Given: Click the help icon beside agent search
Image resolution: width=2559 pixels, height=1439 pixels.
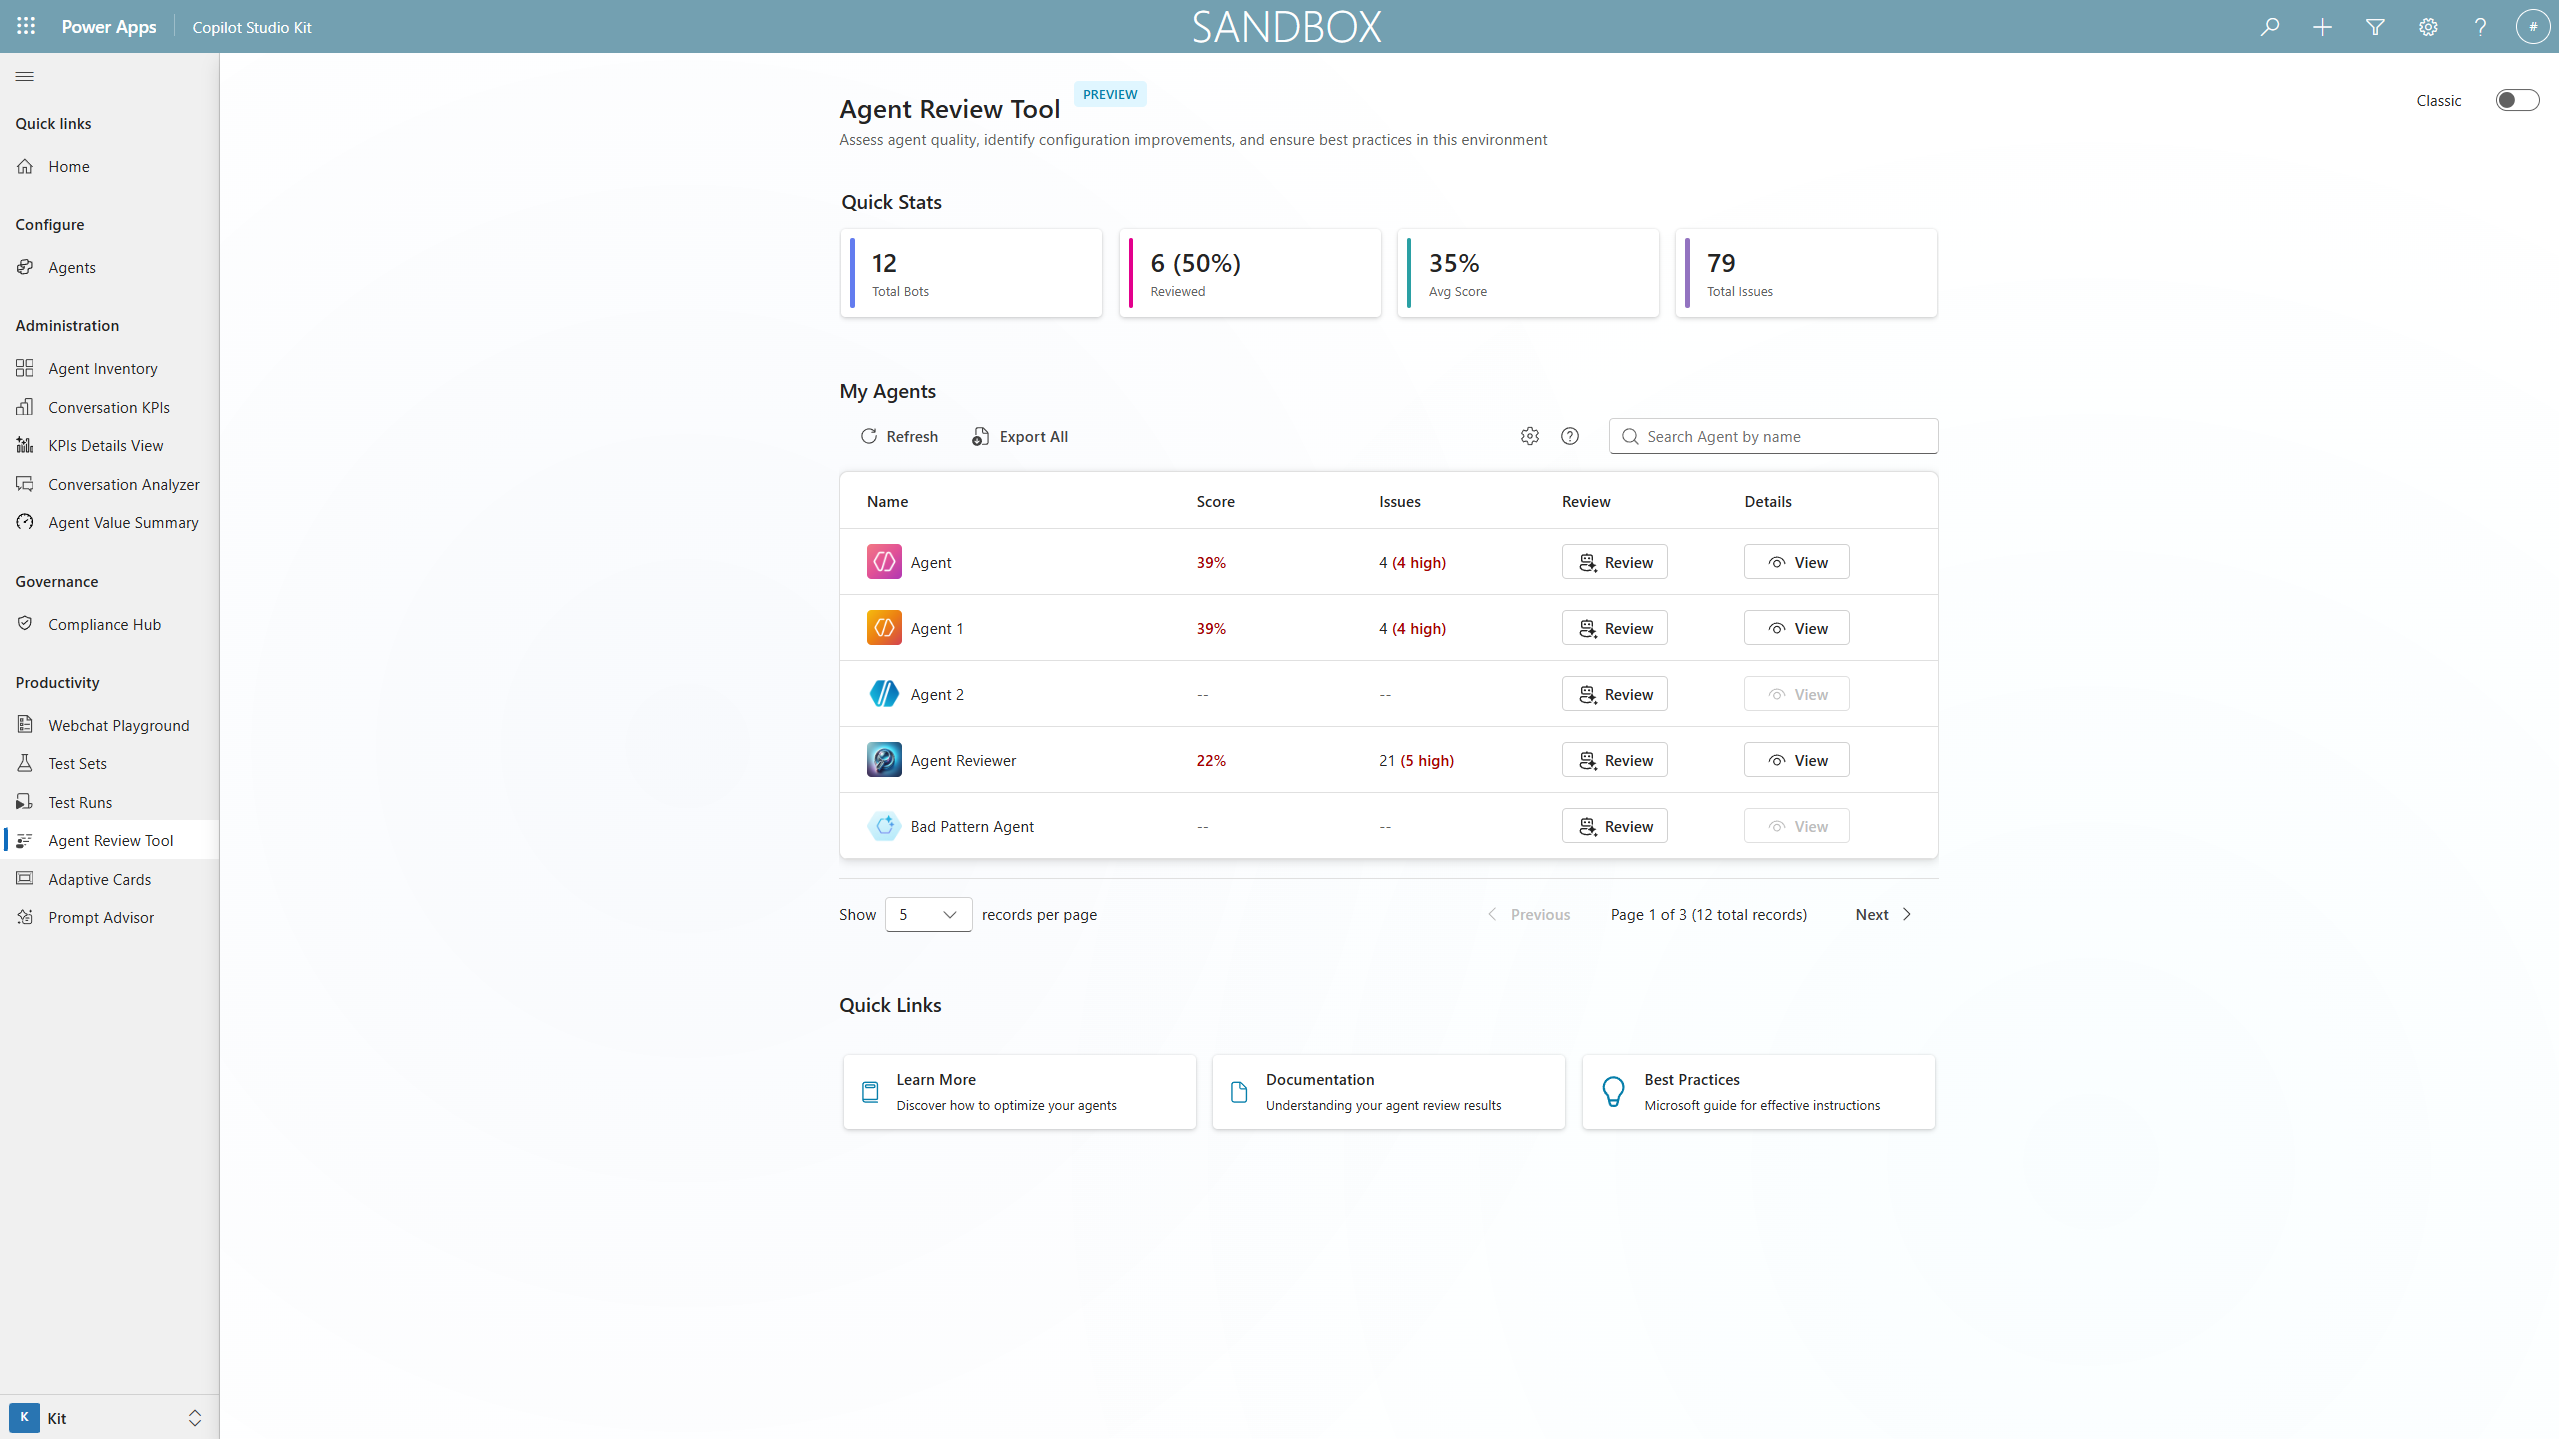Looking at the screenshot, I should point(1570,436).
